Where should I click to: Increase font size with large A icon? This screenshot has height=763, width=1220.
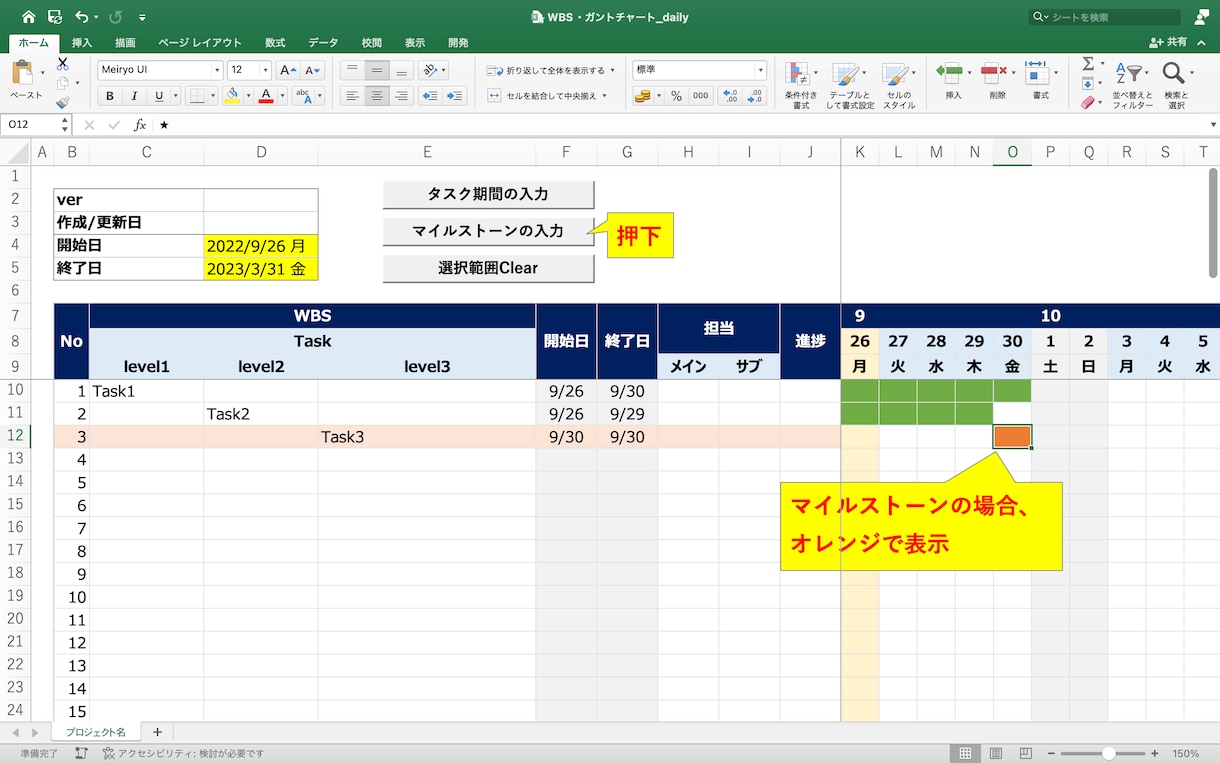tap(287, 70)
